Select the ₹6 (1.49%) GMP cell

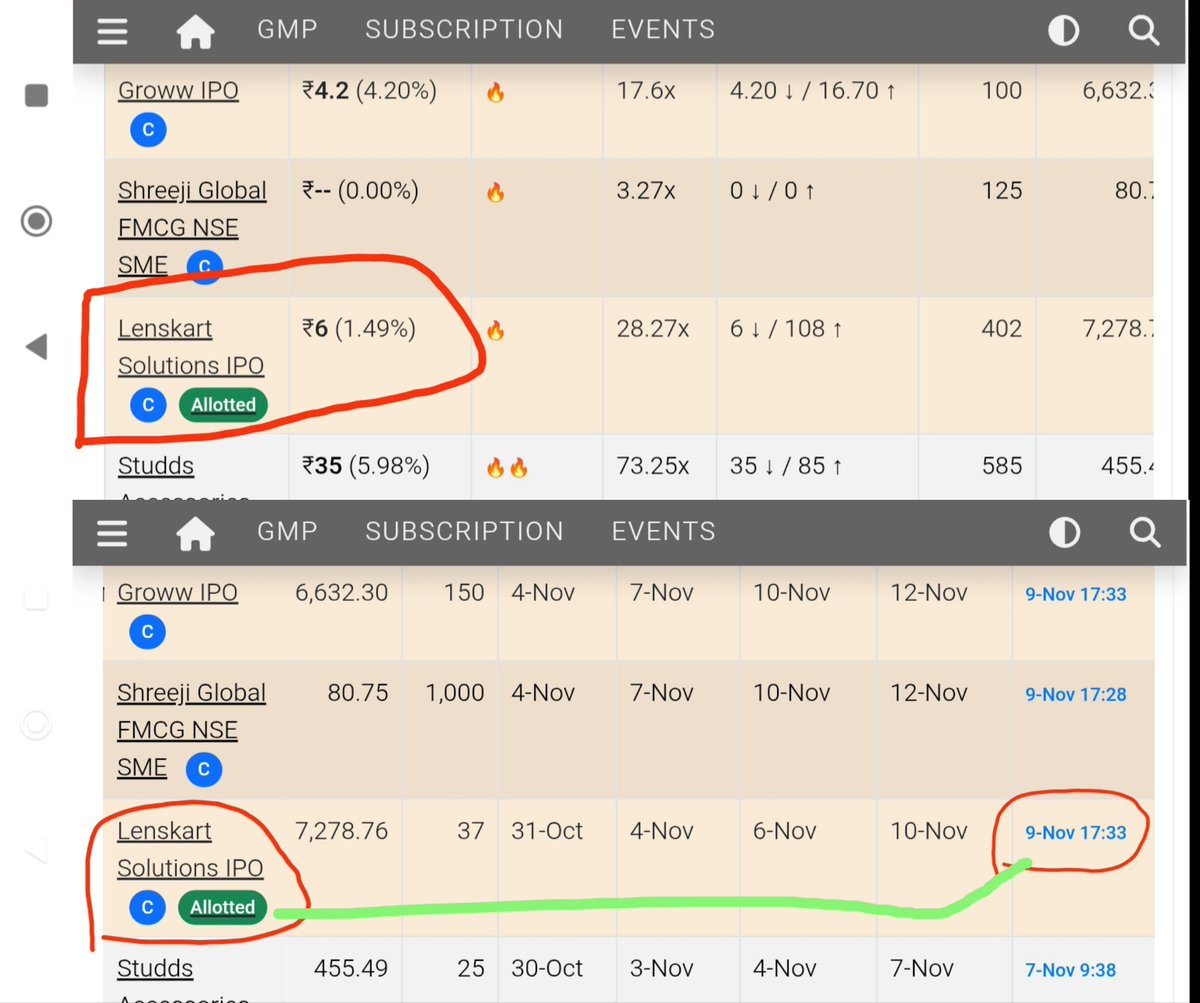[x=358, y=328]
